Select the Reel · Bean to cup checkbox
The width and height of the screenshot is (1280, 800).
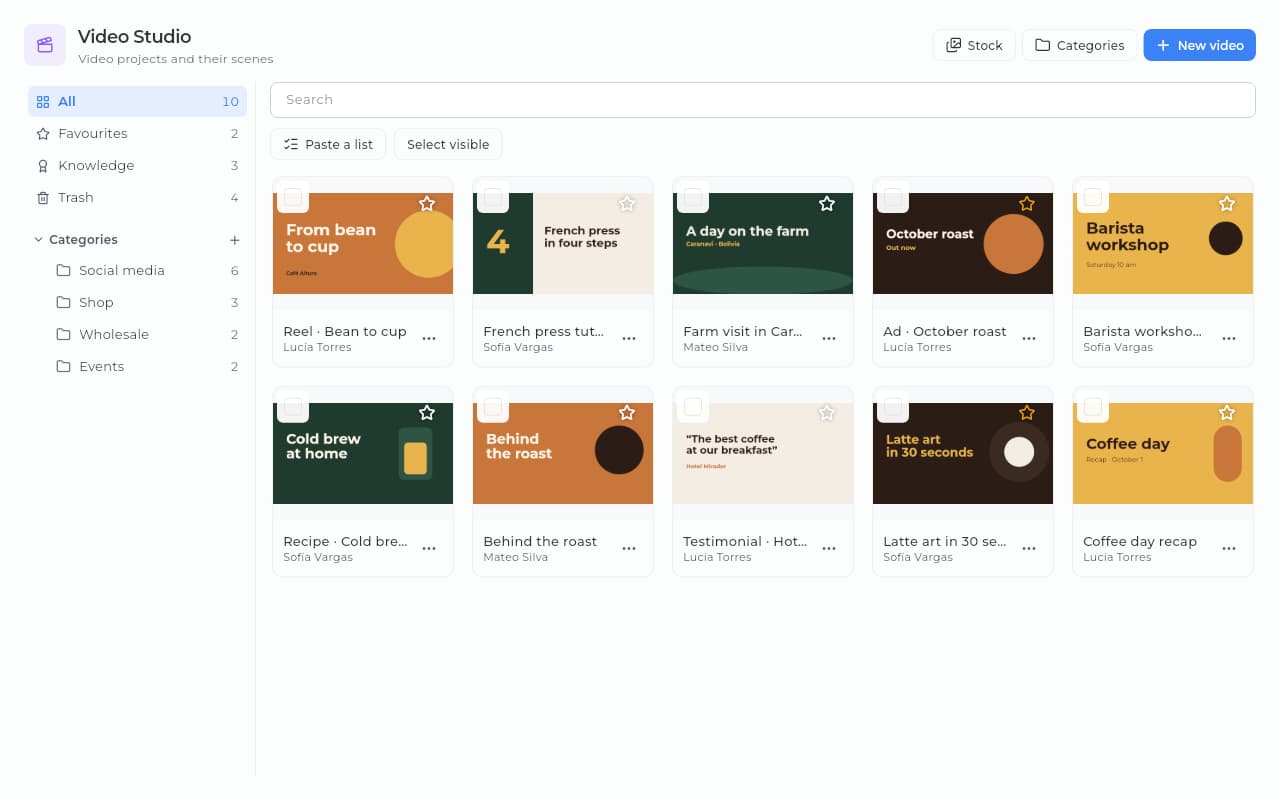coord(293,197)
